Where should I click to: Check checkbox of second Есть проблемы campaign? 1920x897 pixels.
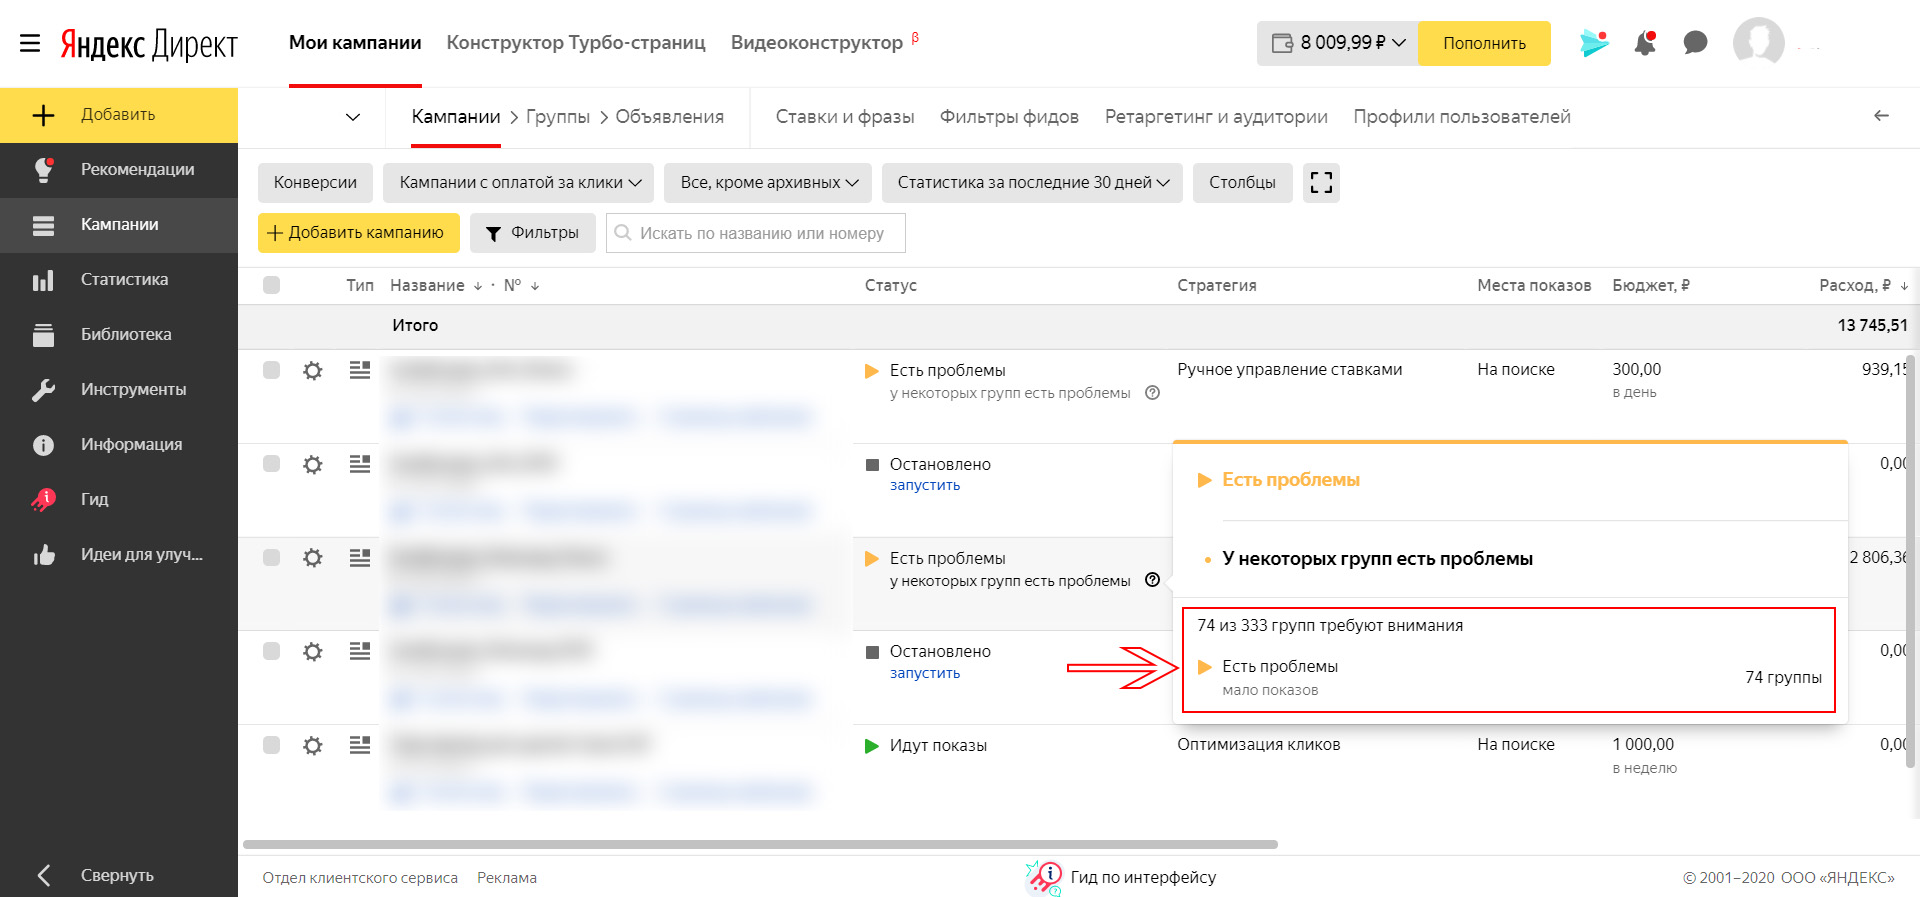[271, 557]
